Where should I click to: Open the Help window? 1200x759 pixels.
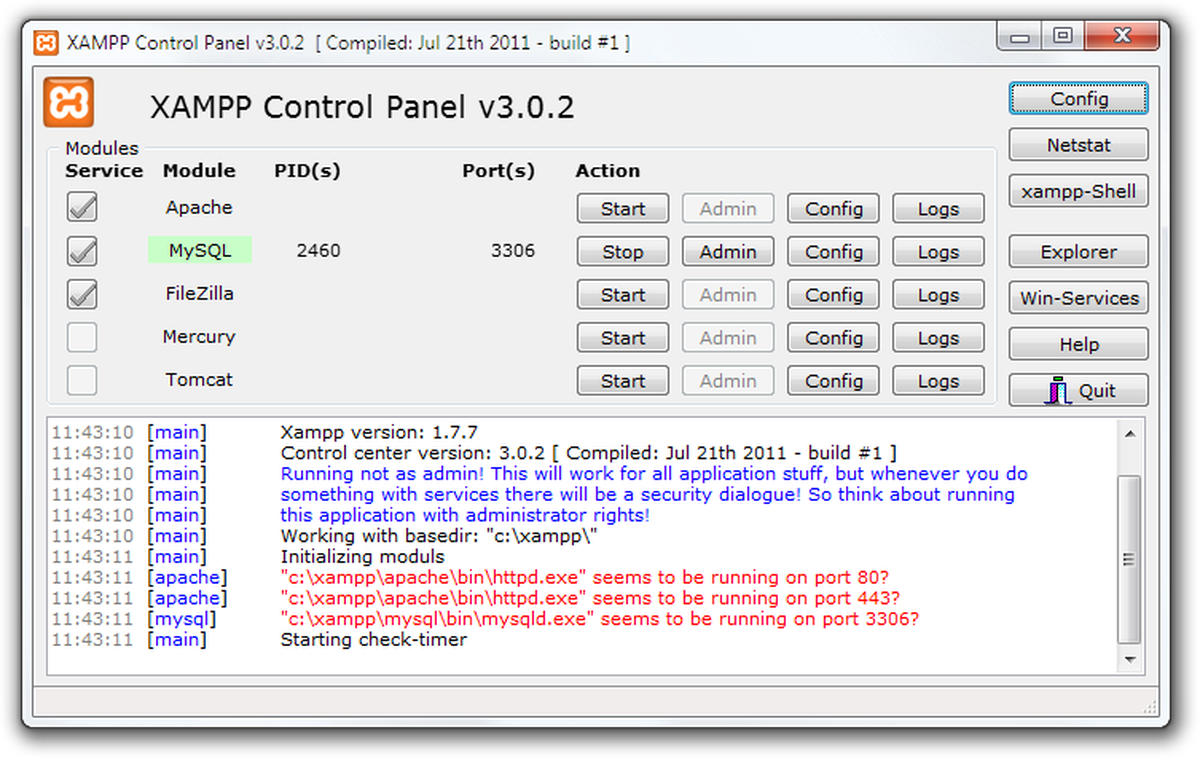coord(1078,343)
